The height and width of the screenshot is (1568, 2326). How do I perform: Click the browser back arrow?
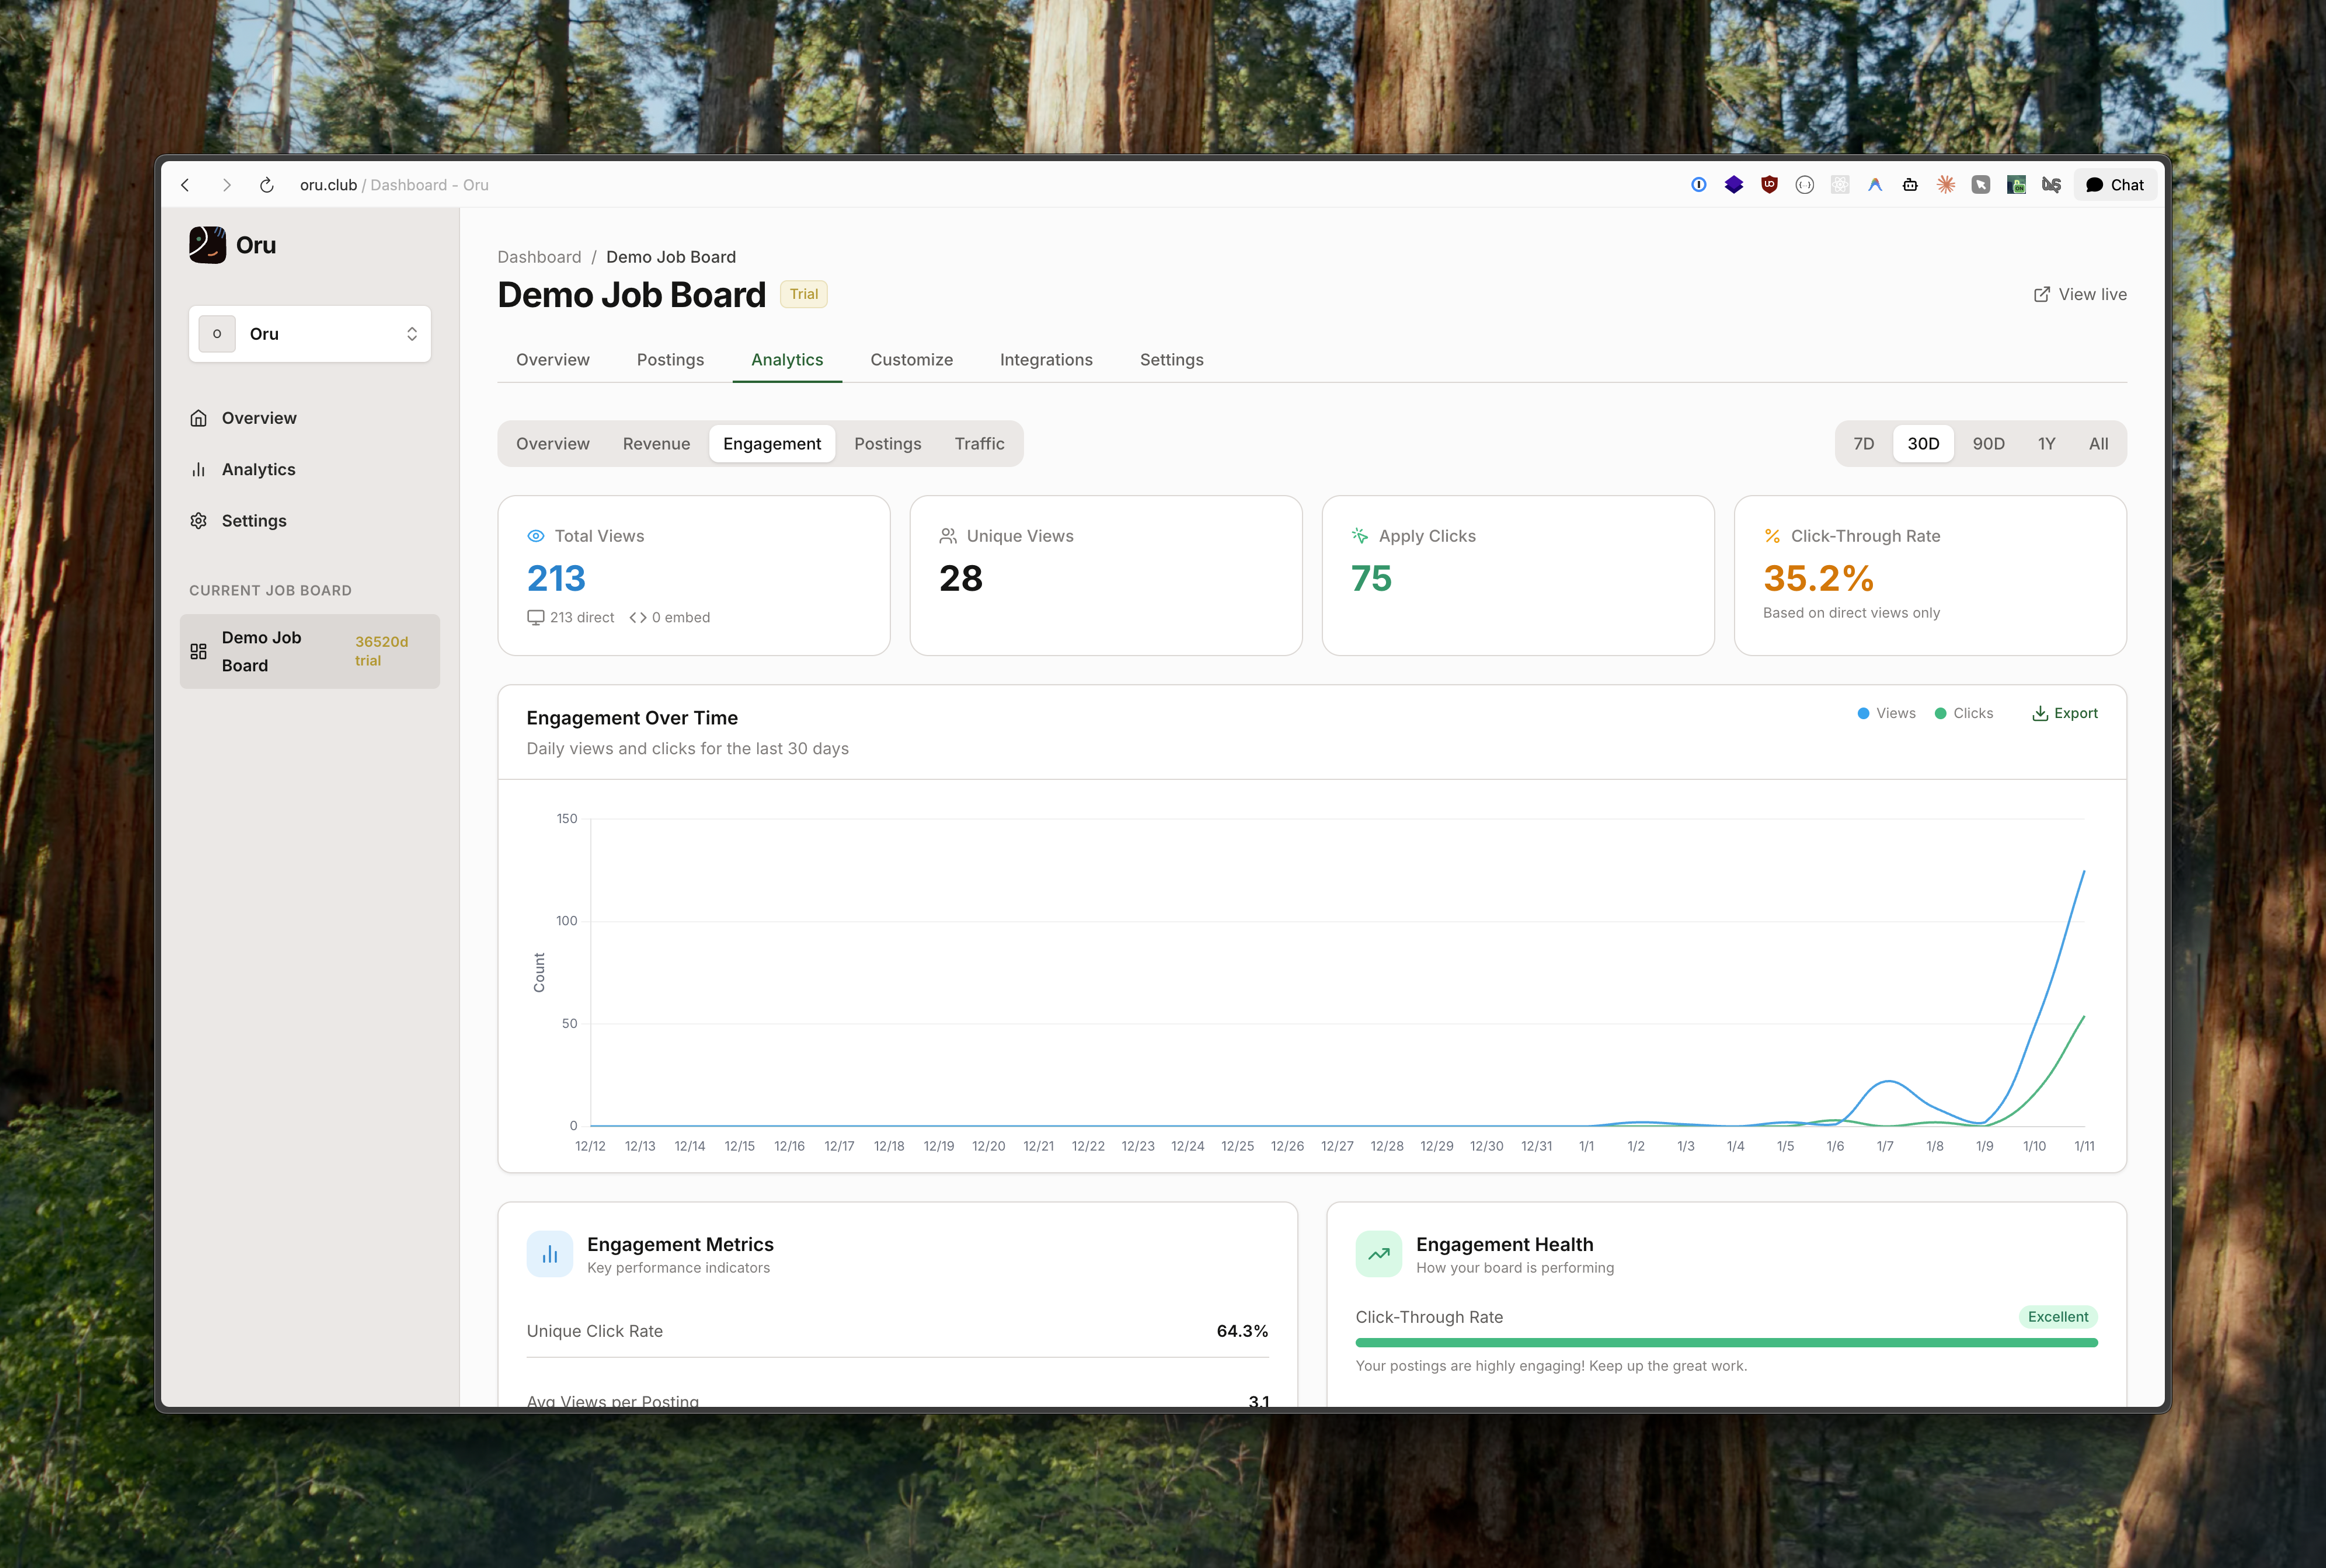tap(186, 185)
